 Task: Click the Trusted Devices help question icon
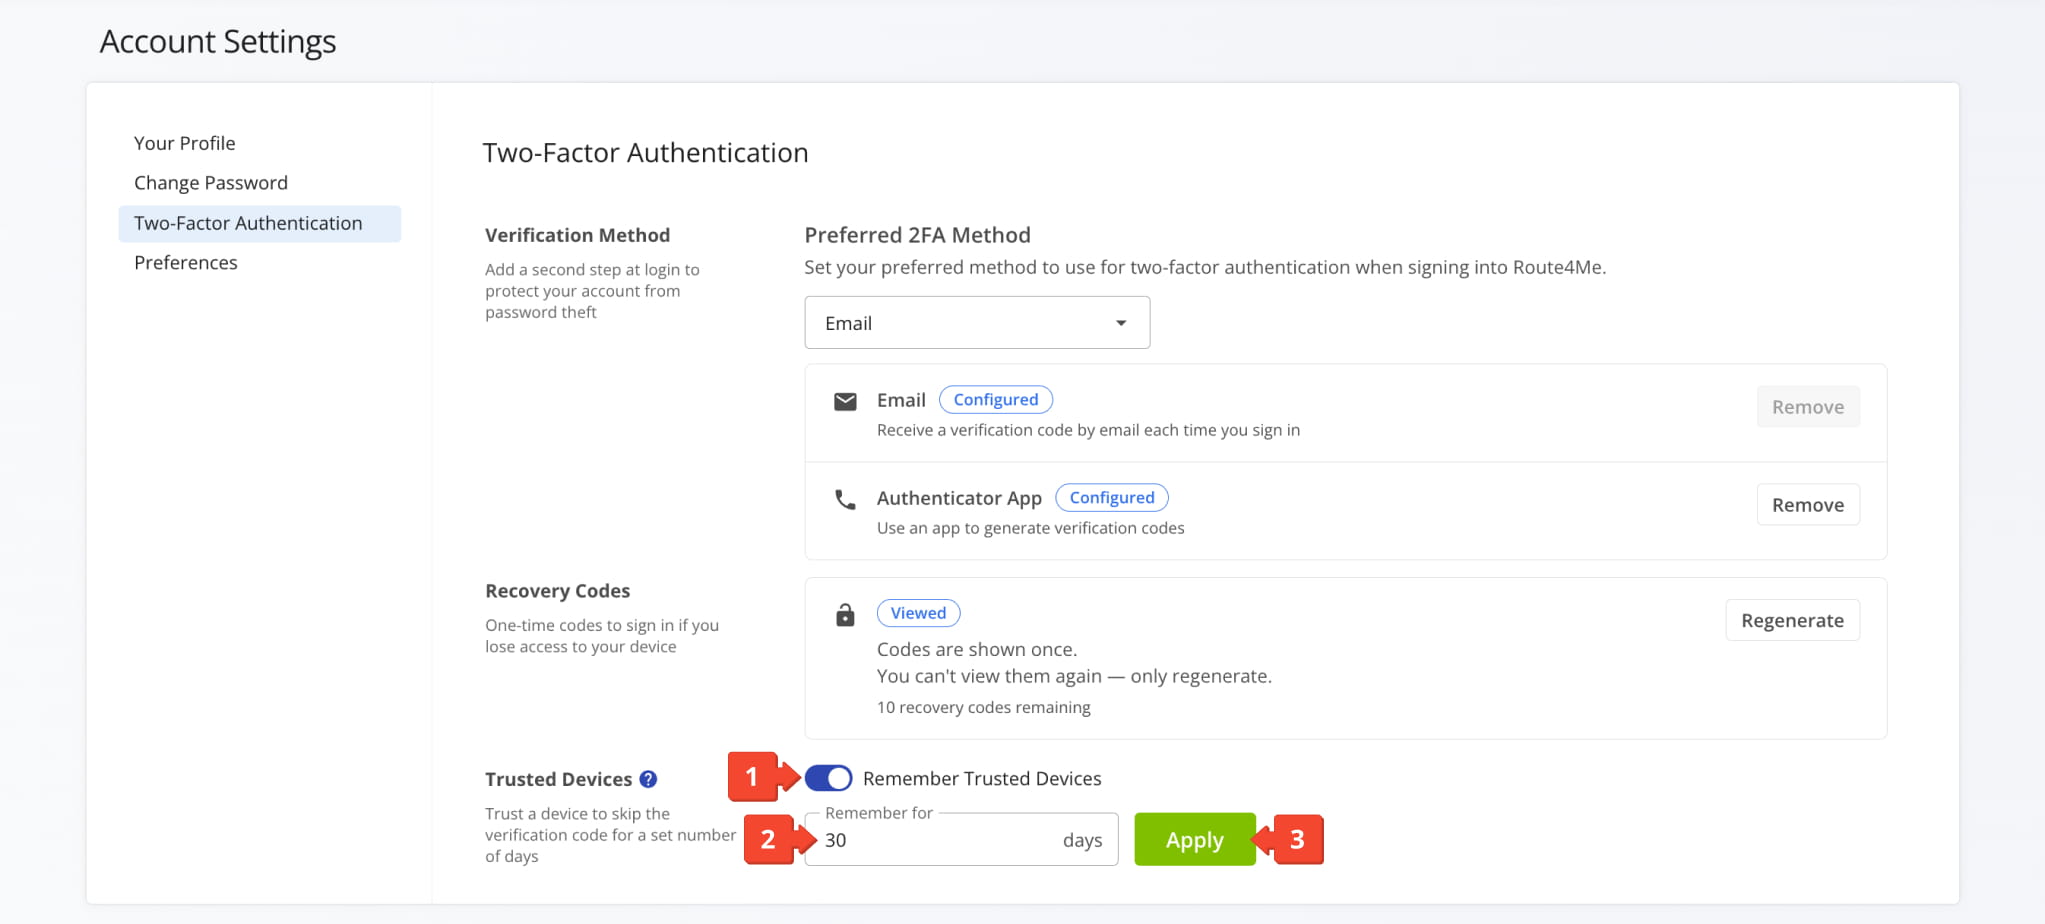click(648, 779)
